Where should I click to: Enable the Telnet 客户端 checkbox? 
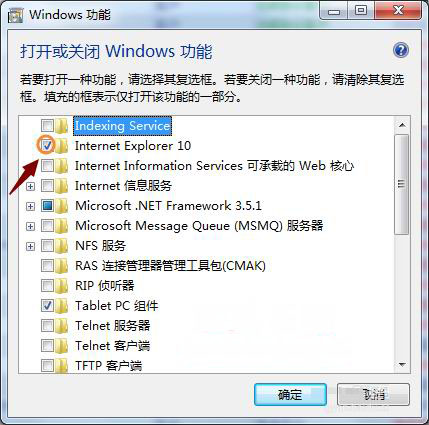pyautogui.click(x=47, y=345)
